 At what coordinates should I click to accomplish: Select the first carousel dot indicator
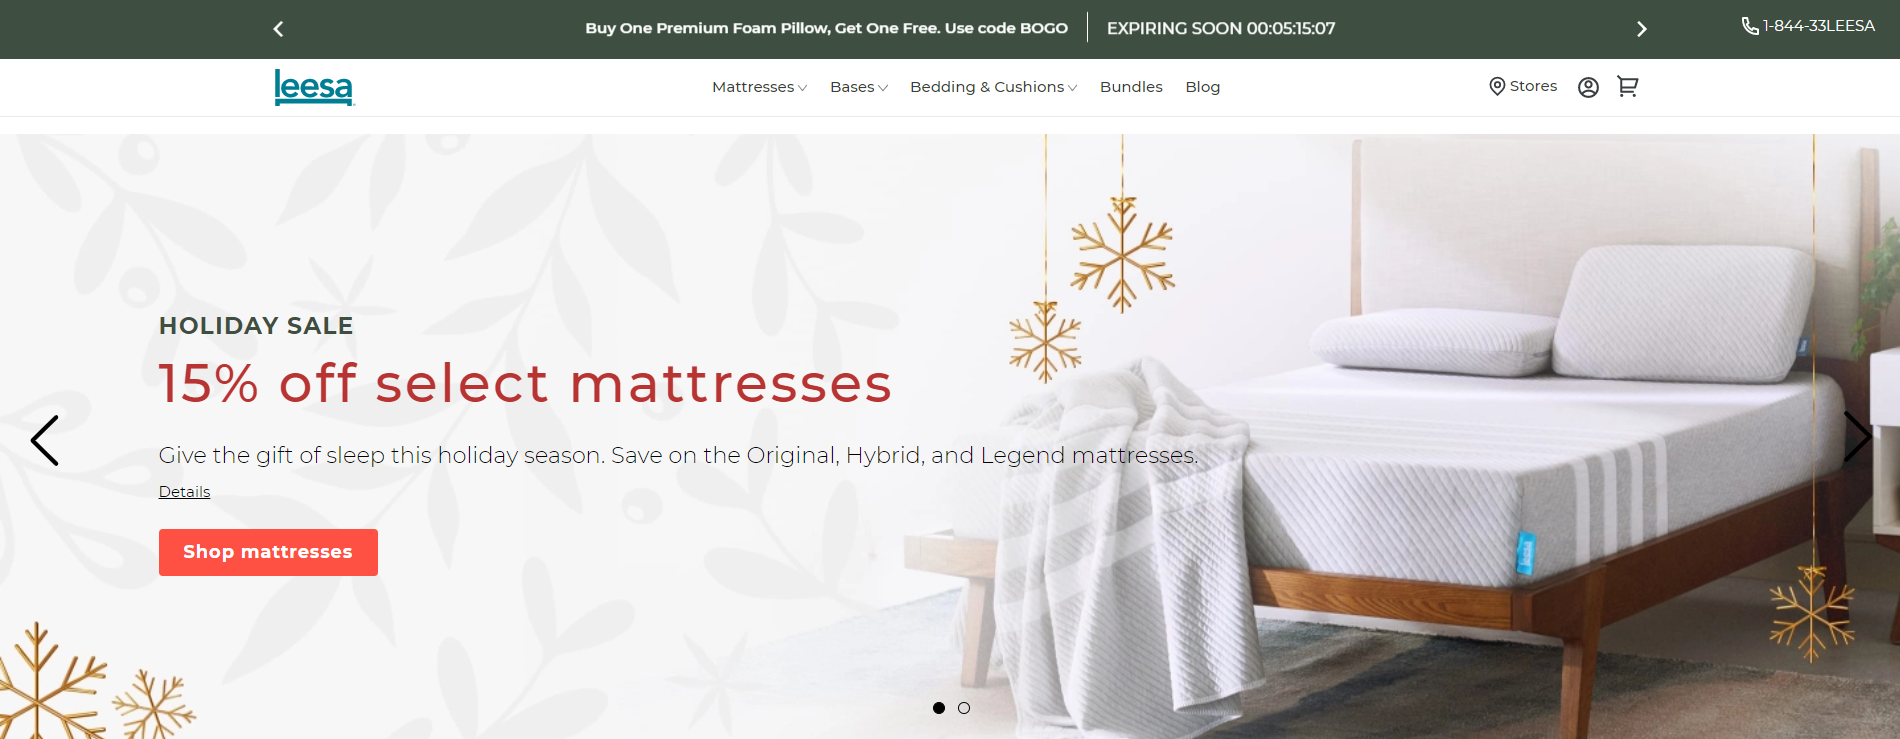click(939, 708)
